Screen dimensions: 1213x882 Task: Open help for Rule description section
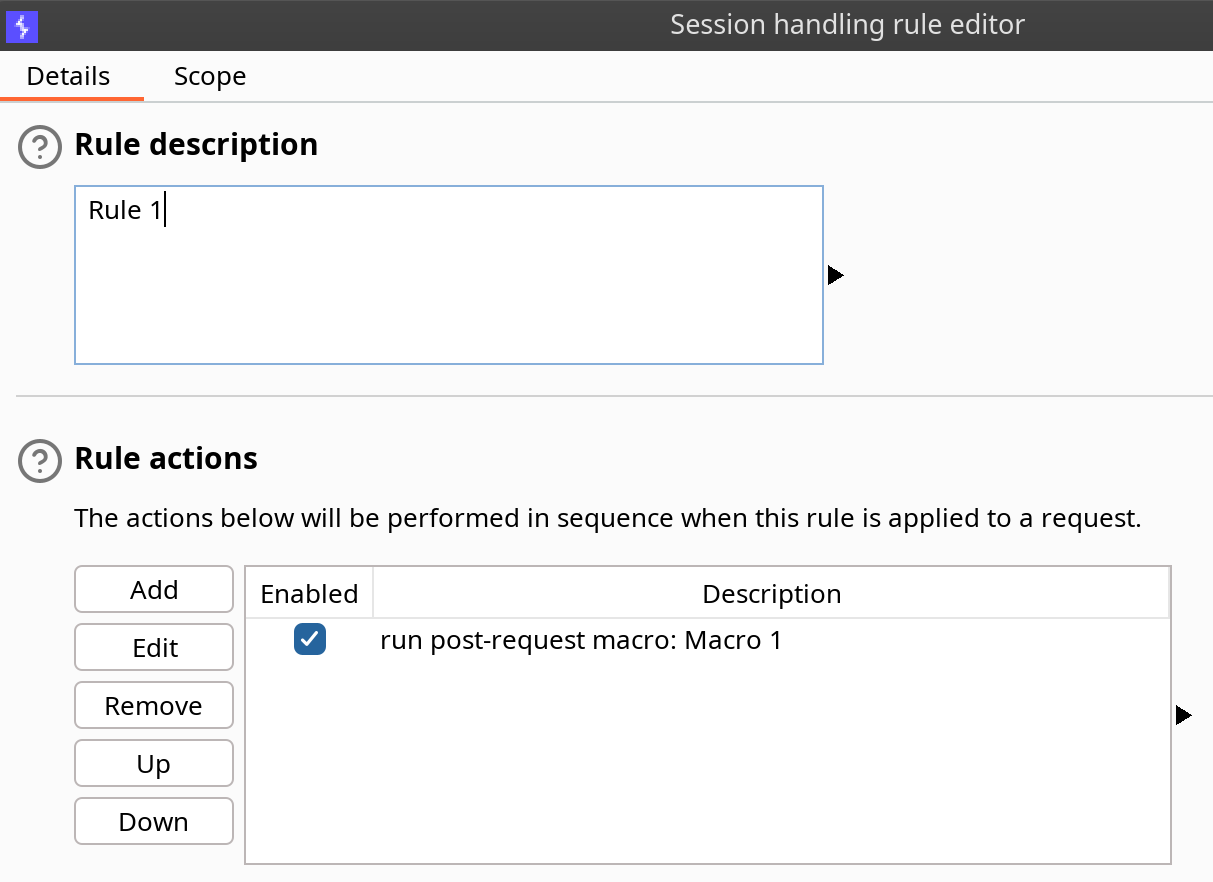(x=39, y=148)
